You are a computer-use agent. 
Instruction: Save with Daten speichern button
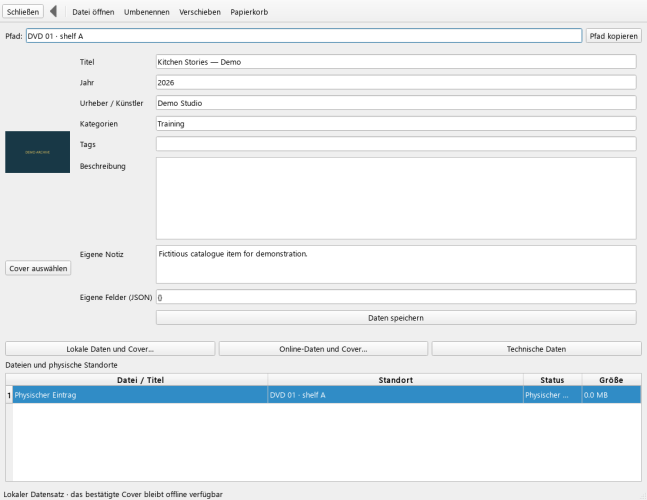click(396, 318)
